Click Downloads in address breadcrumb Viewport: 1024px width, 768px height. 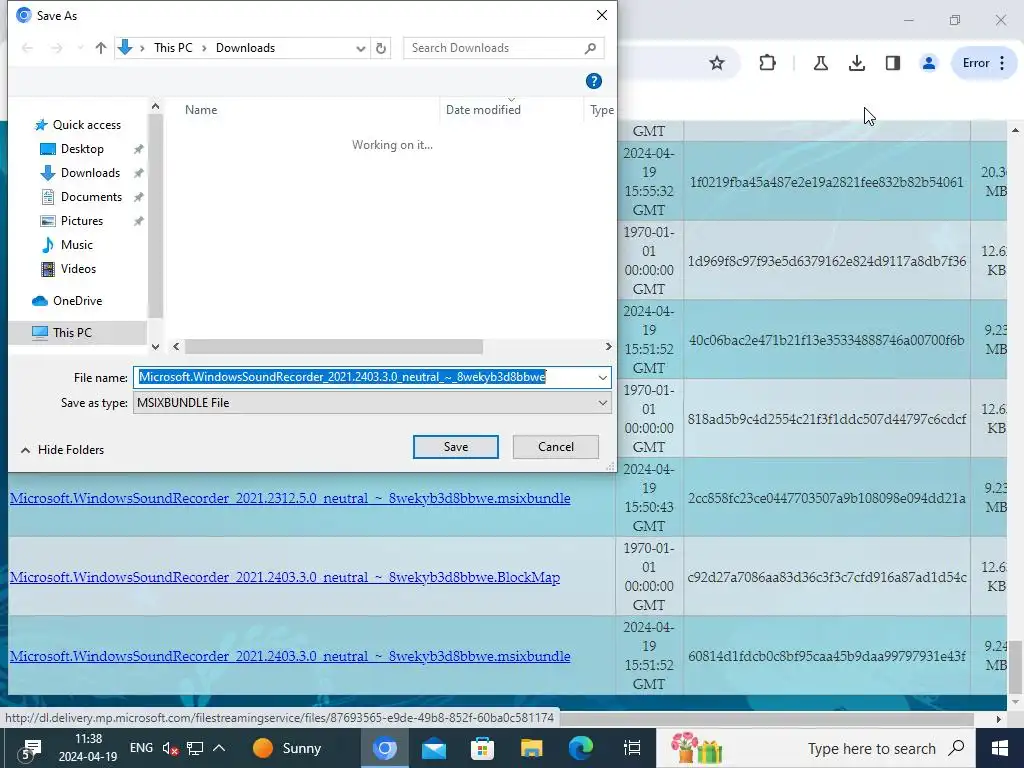pos(246,48)
